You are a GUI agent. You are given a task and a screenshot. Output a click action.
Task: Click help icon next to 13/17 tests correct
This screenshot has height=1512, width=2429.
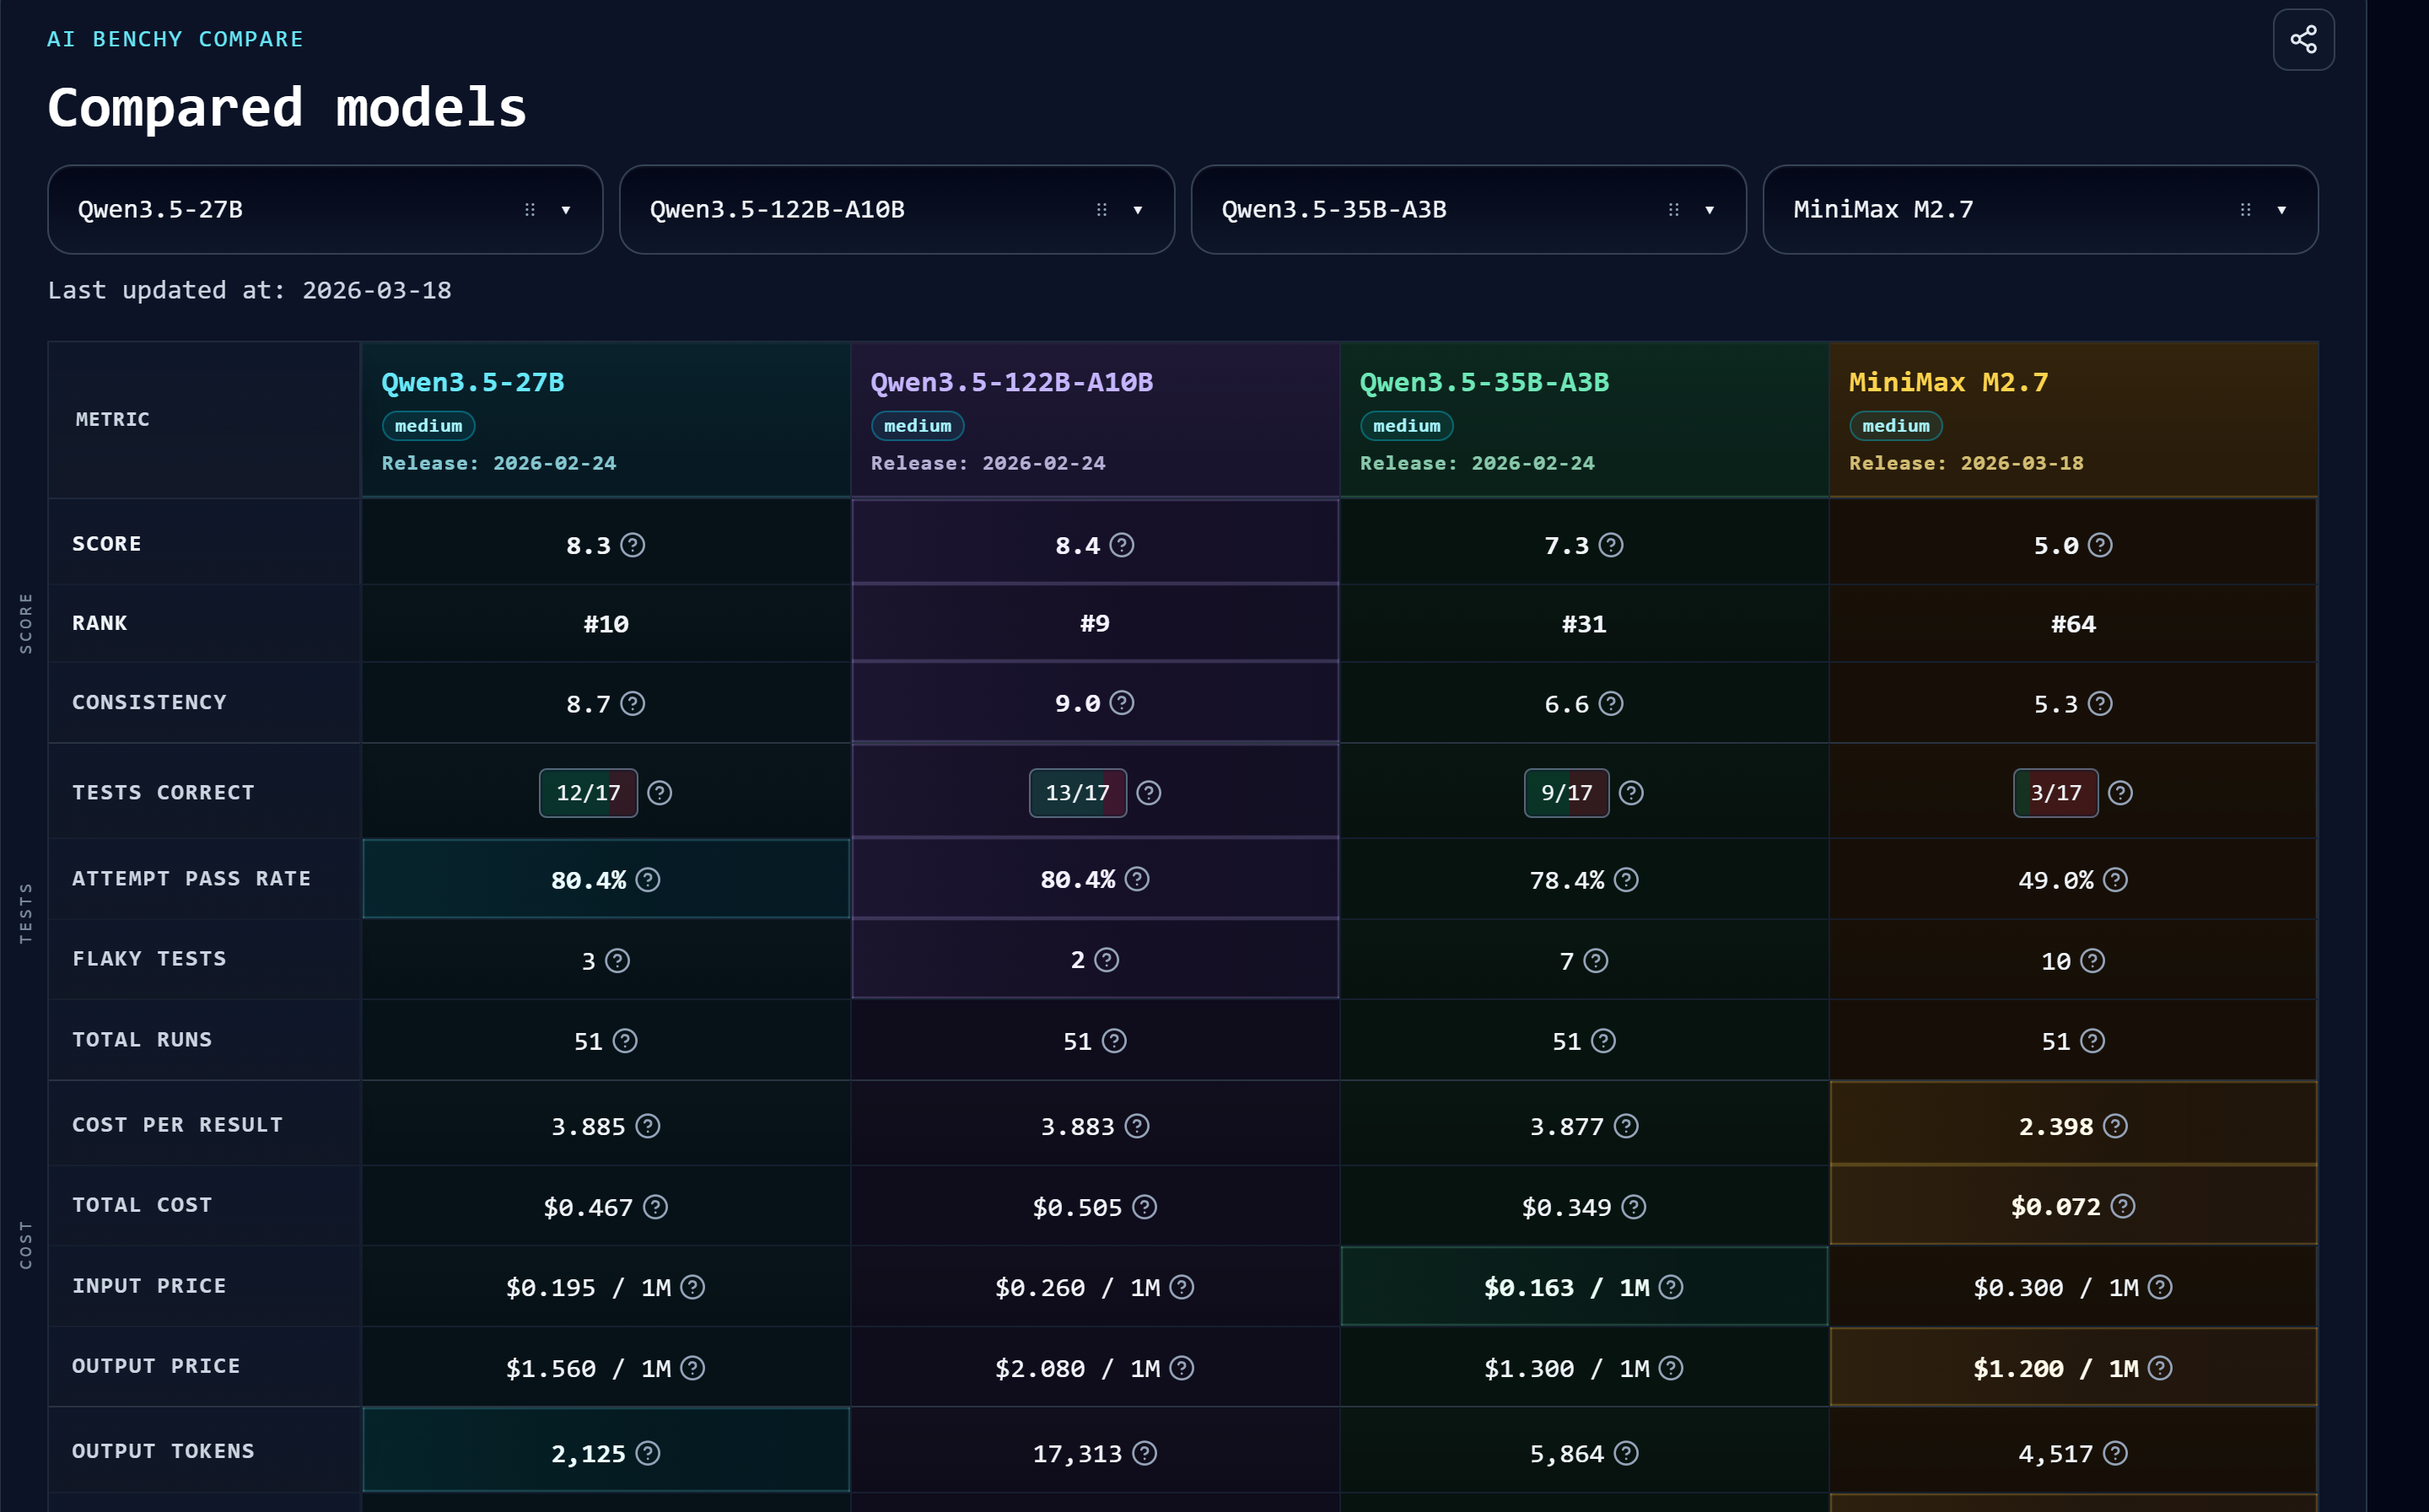pos(1149,793)
